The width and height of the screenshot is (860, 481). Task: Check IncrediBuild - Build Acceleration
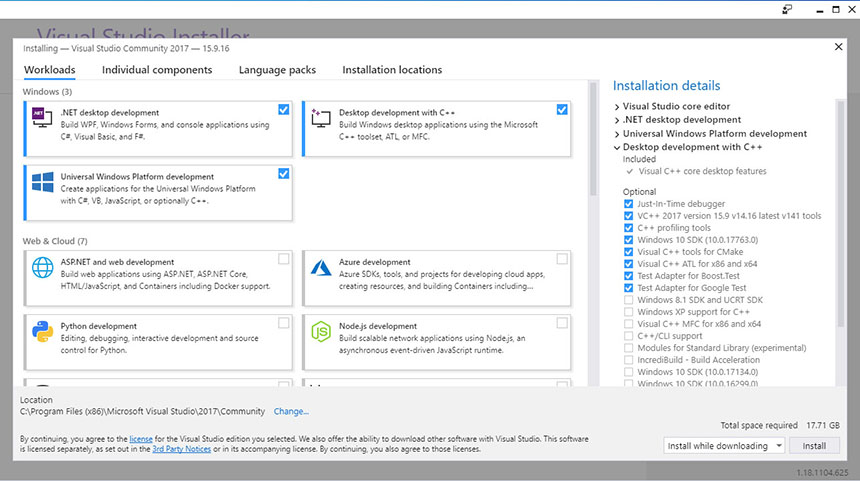629,360
